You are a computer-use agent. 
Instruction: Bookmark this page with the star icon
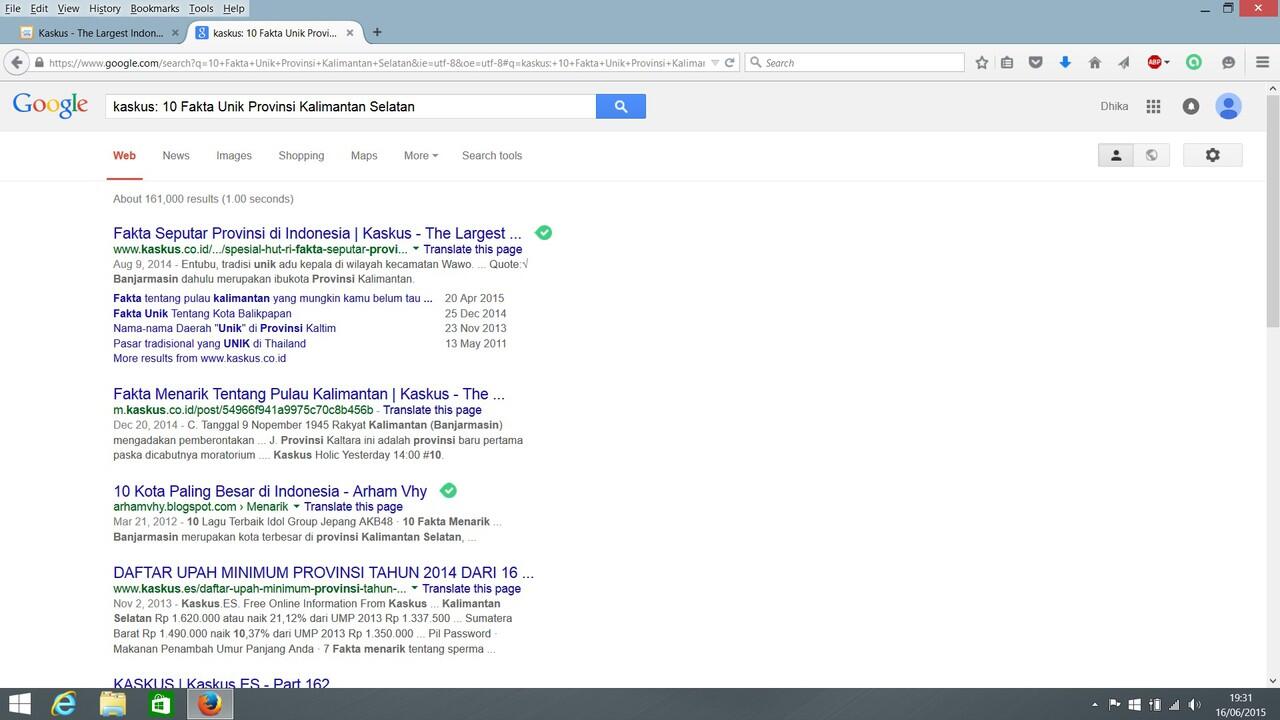[982, 62]
